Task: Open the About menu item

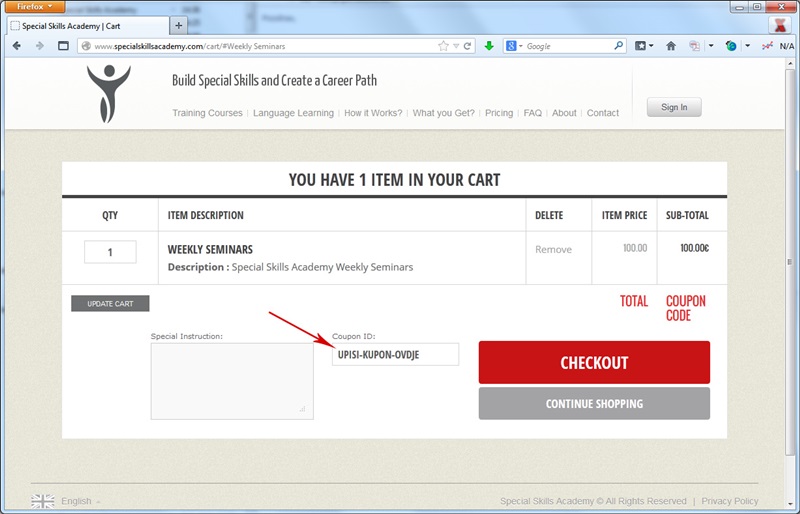Action: click(564, 113)
